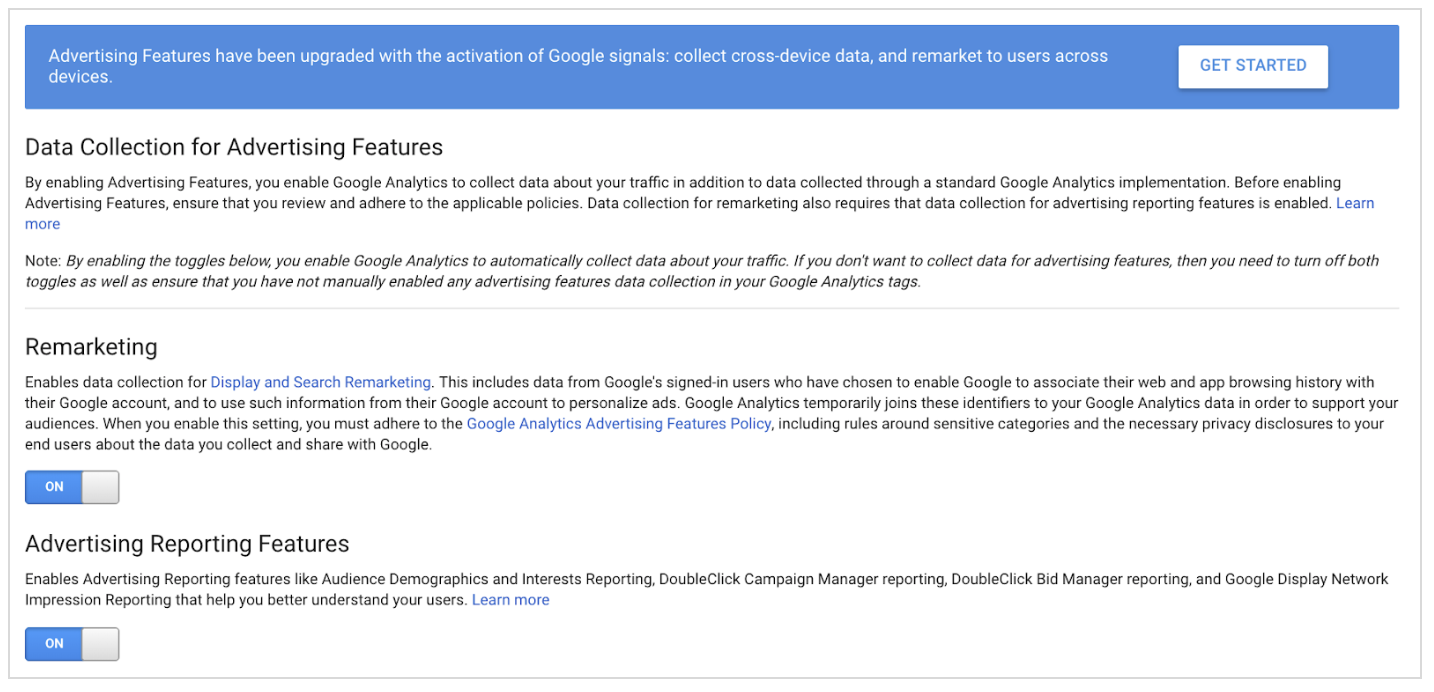Click the grey handle of Remarketing toggle
Screen dimensions: 1434x692
click(100, 487)
